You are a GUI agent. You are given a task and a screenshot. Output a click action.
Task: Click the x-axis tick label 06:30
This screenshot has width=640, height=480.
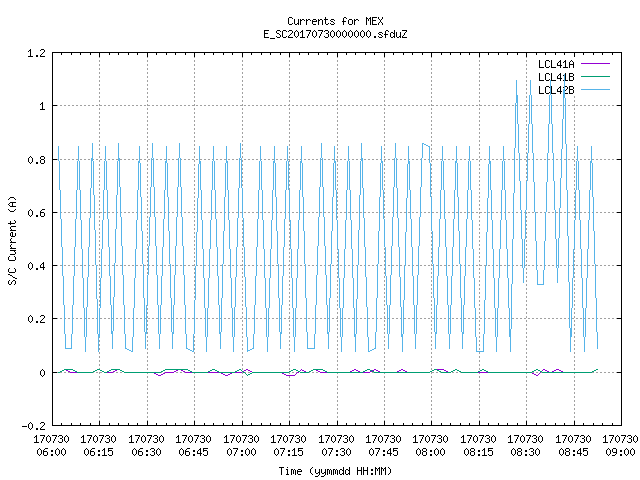pos(146,452)
